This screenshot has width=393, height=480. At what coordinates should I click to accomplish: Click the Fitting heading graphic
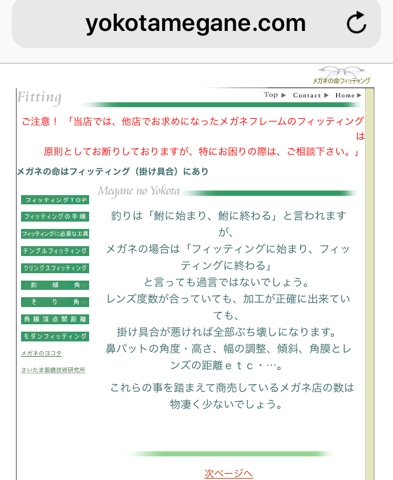coord(40,98)
